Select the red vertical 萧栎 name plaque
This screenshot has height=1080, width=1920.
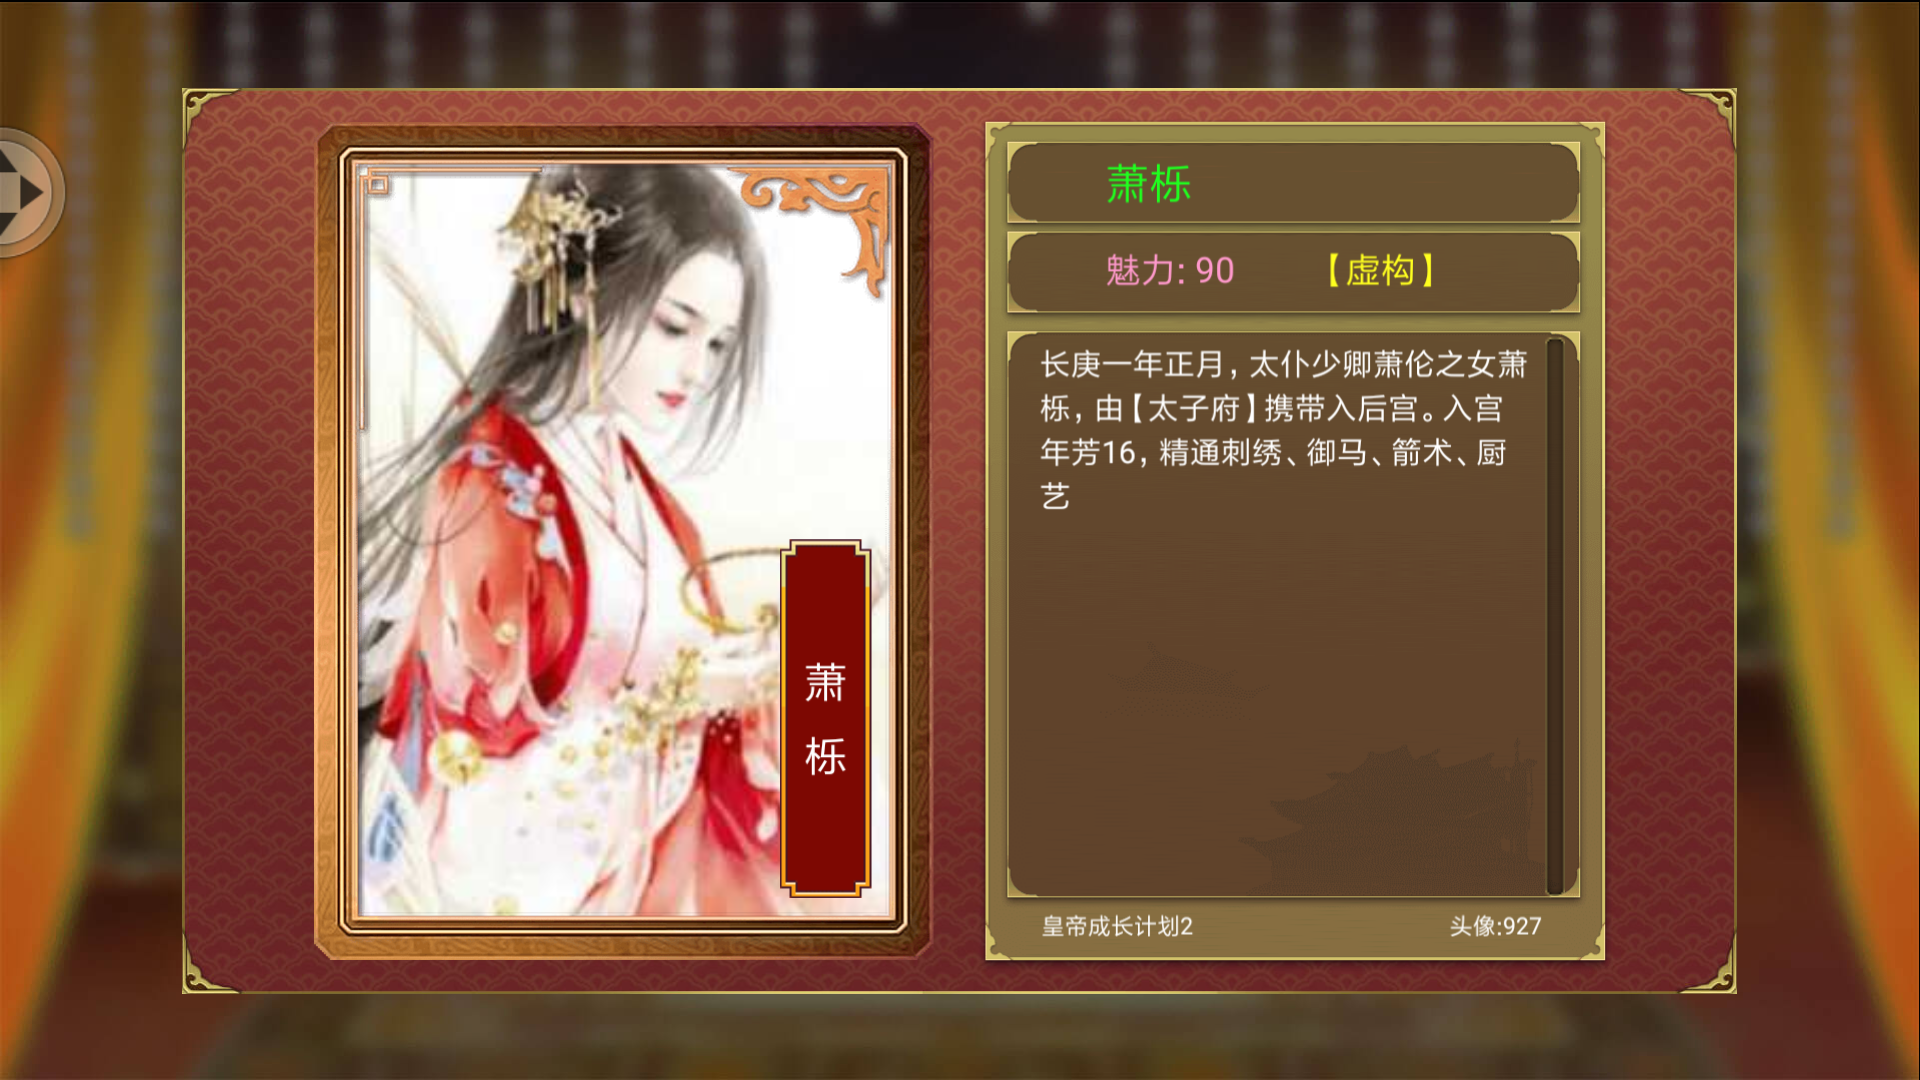pyautogui.click(x=825, y=719)
